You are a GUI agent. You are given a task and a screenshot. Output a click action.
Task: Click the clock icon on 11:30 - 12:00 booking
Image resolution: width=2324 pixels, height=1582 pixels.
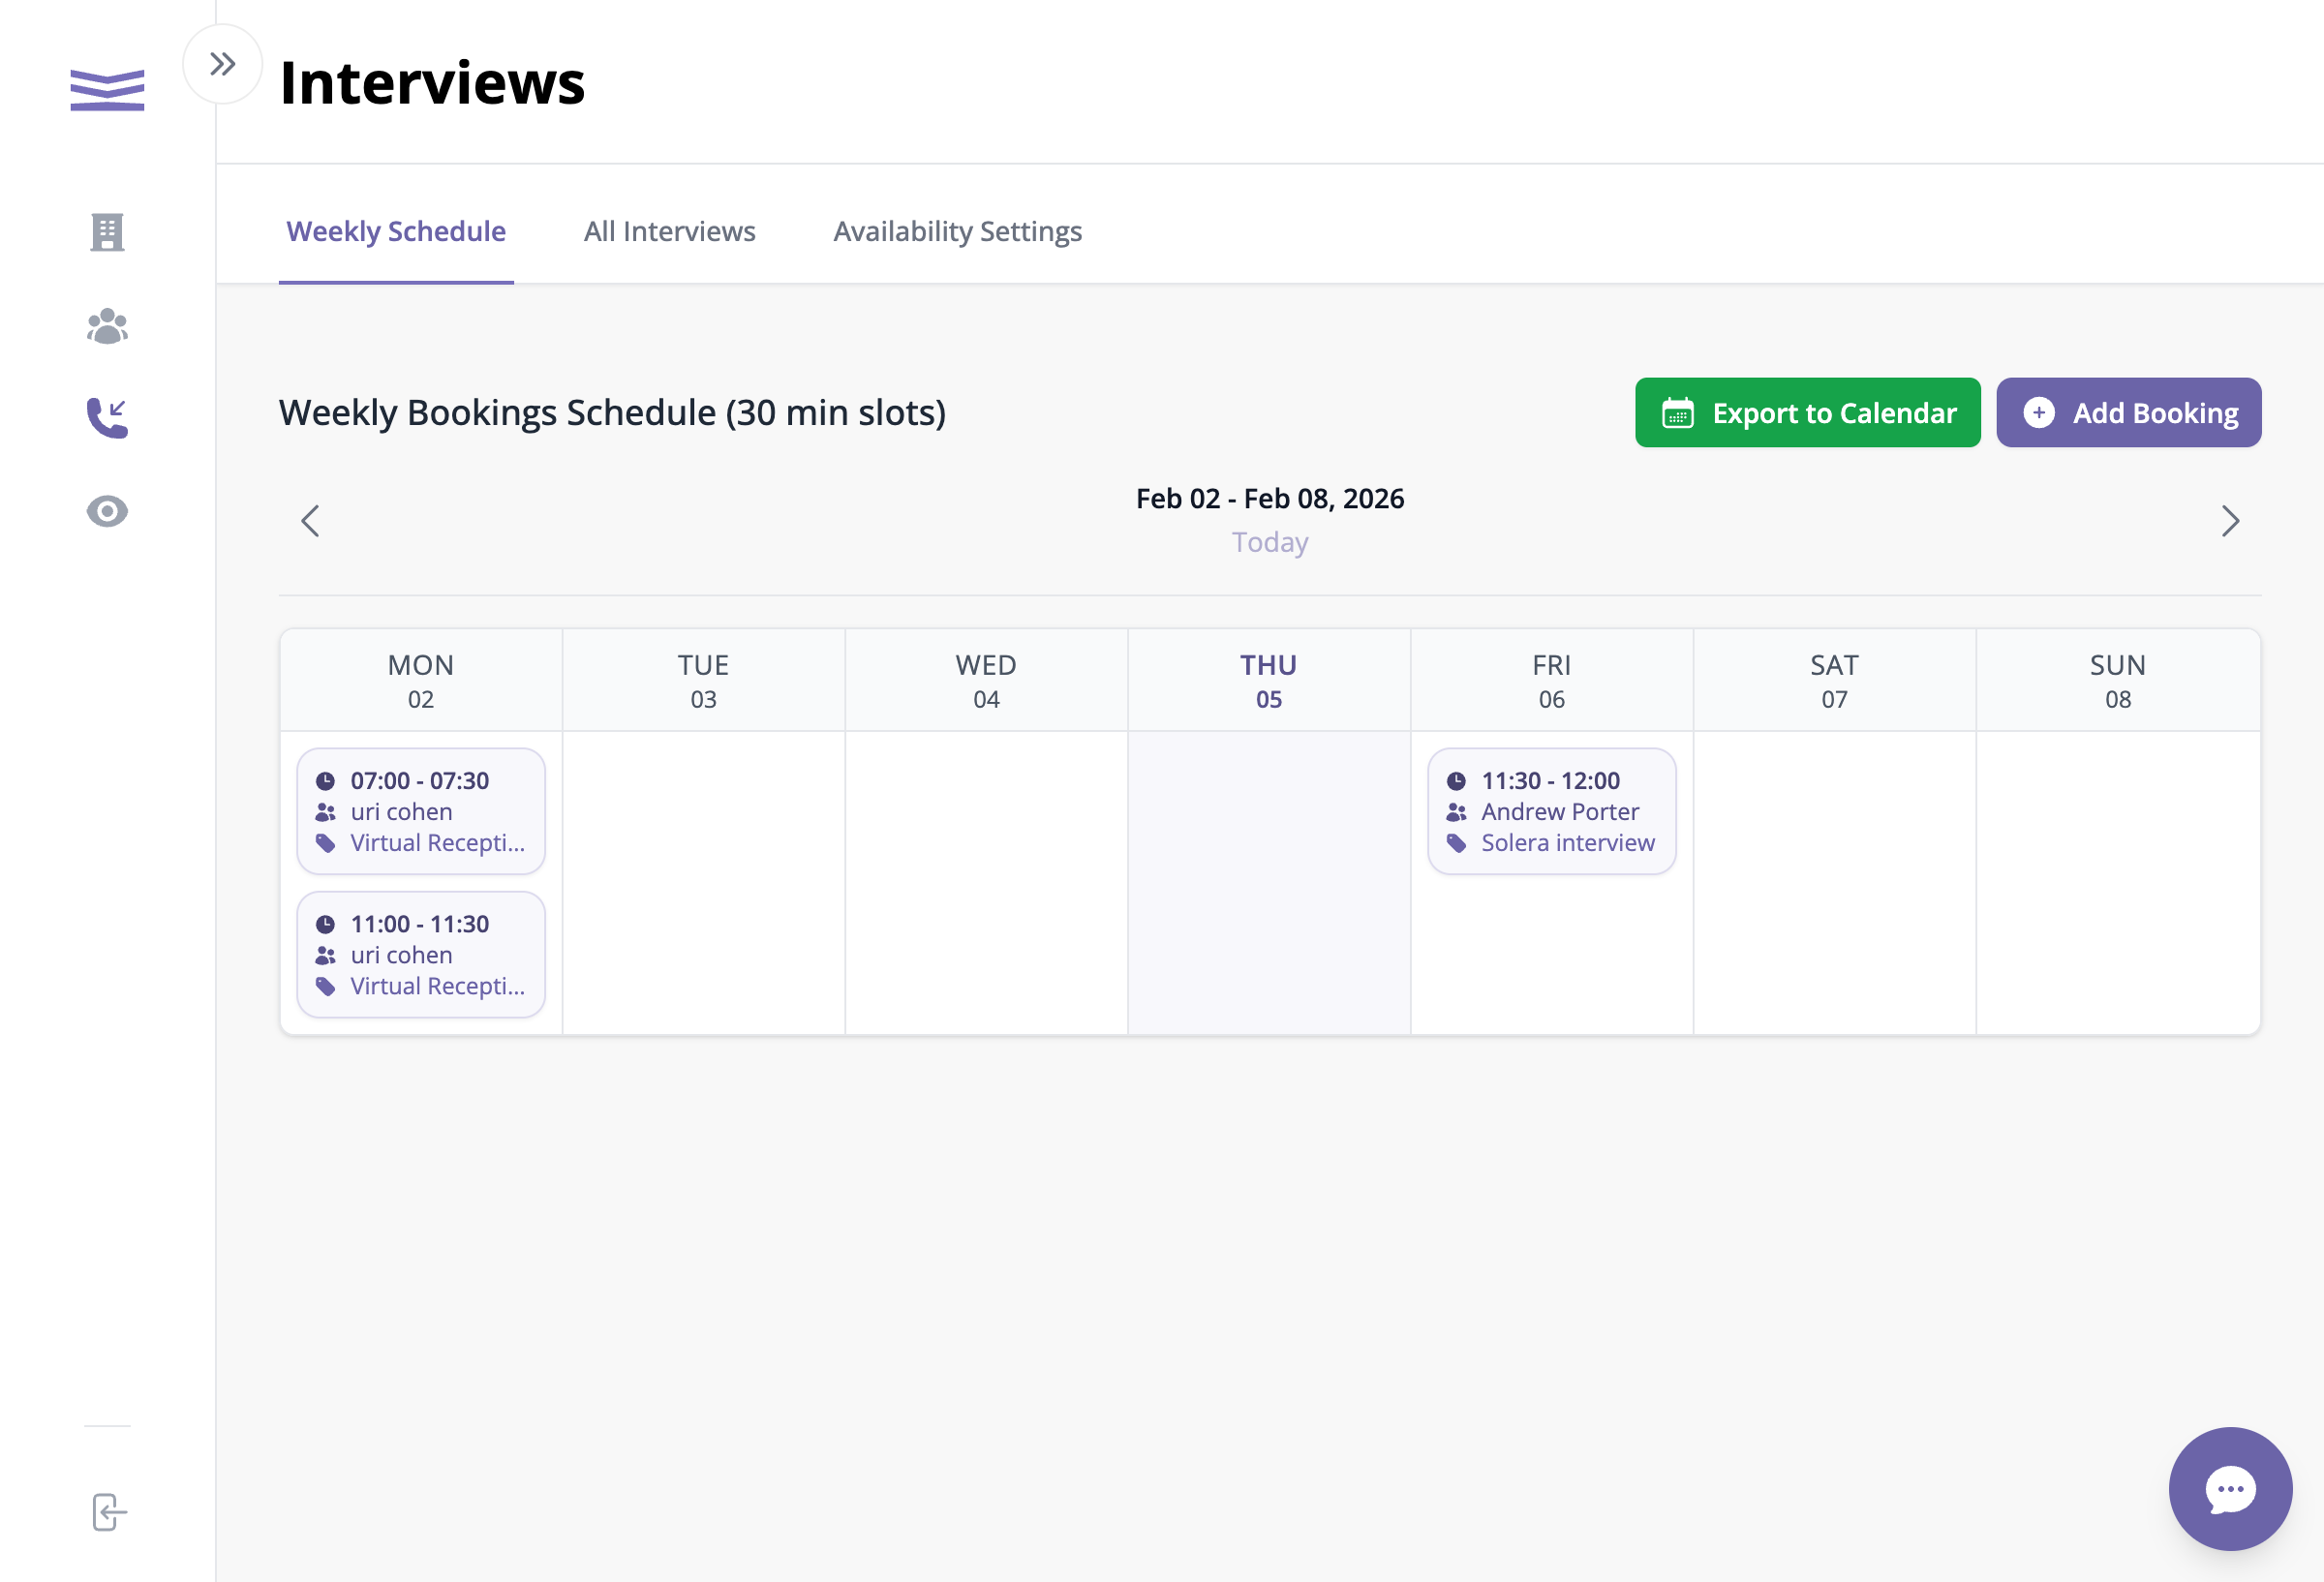(1456, 781)
